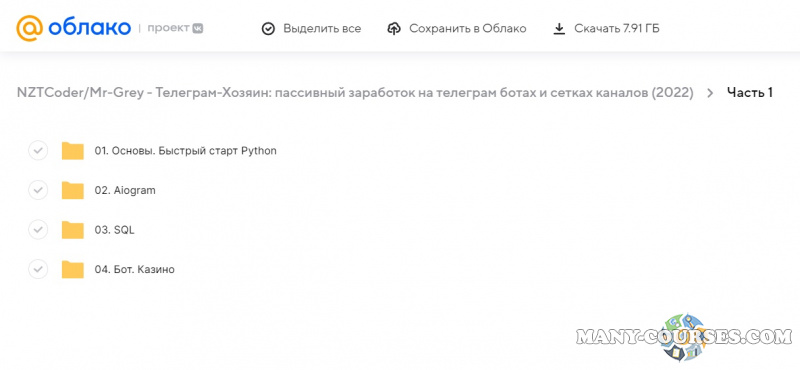Open the 02. Aiogram folder icon
The image size is (800, 370).
(x=73, y=190)
